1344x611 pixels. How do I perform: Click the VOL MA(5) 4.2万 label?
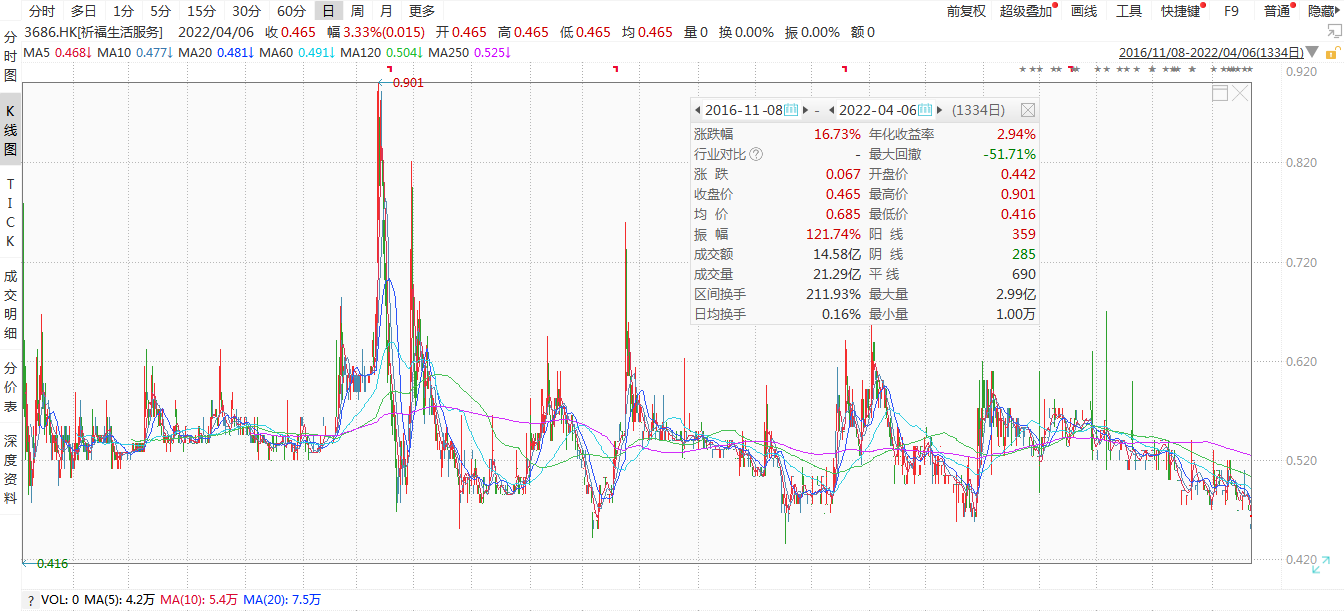pos(118,600)
